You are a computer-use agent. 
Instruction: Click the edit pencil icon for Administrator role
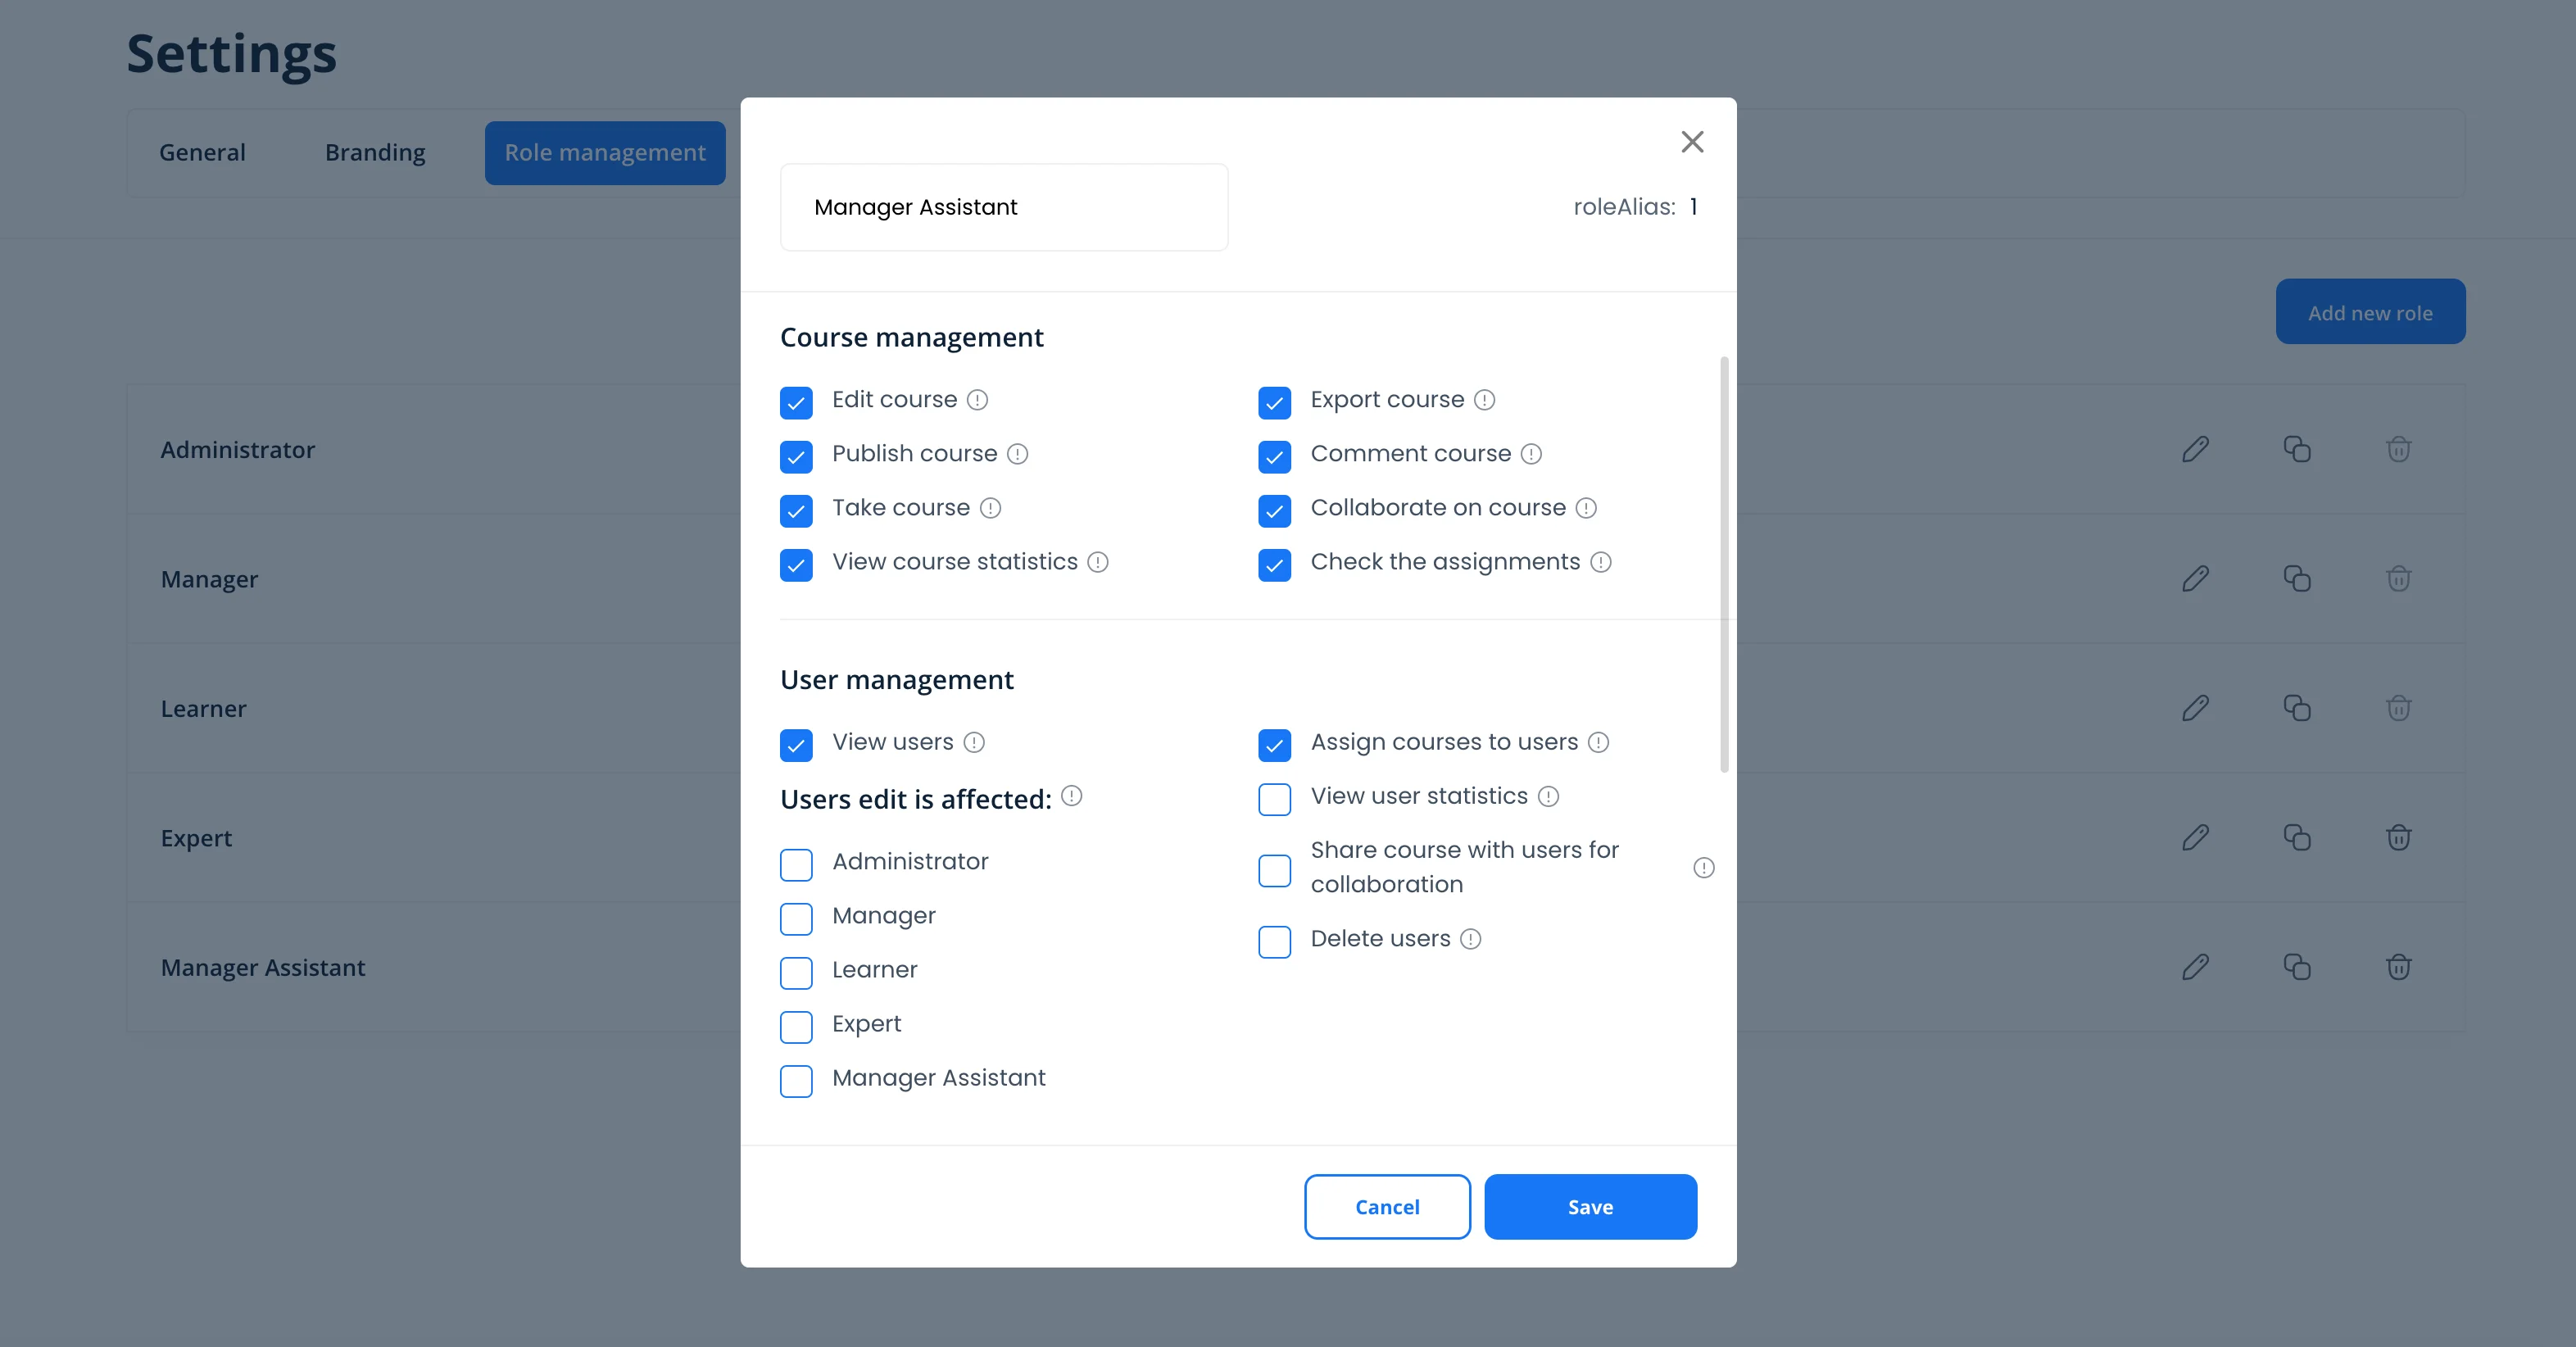click(x=2195, y=449)
